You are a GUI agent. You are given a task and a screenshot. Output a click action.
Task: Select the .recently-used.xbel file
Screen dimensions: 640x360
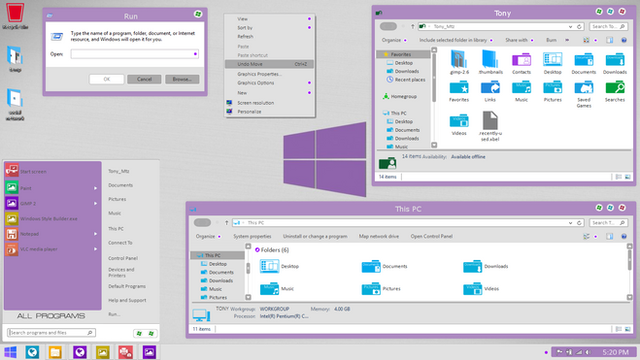pyautogui.click(x=490, y=126)
